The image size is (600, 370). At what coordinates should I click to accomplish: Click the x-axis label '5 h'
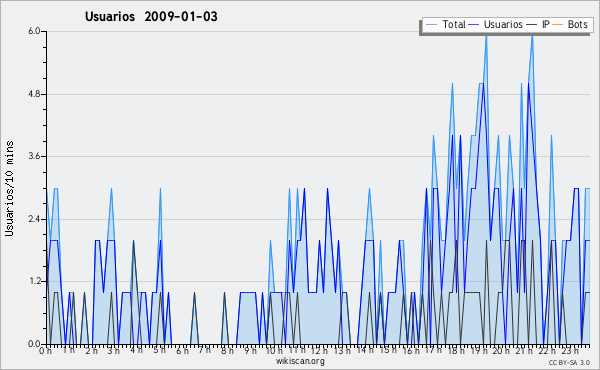pyautogui.click(x=159, y=350)
